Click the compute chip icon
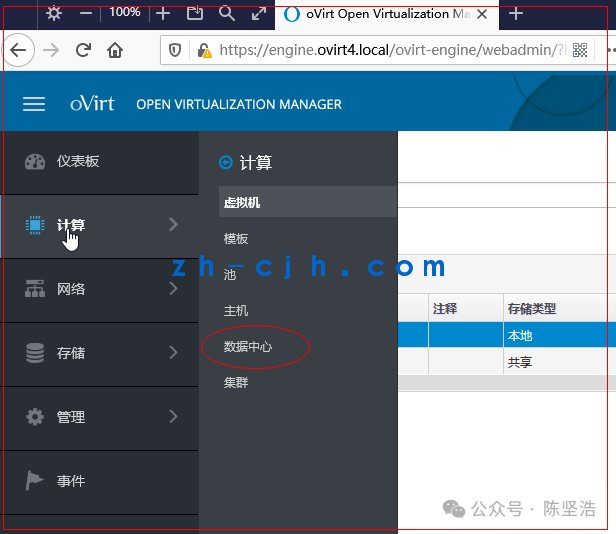The height and width of the screenshot is (534, 616). (35, 225)
